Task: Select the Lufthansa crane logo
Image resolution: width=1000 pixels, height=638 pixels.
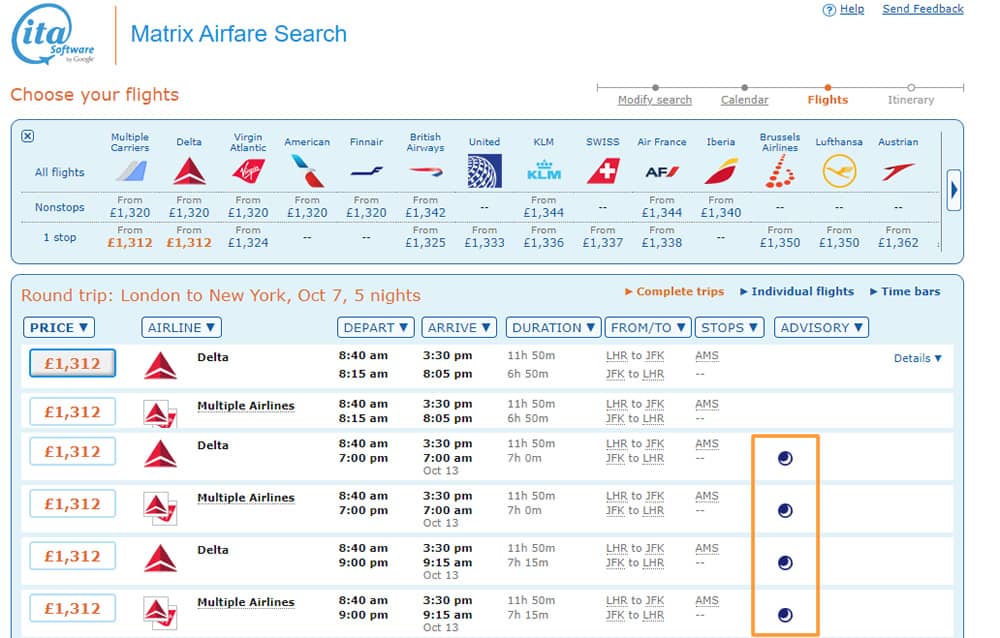Action: pyautogui.click(x=839, y=171)
